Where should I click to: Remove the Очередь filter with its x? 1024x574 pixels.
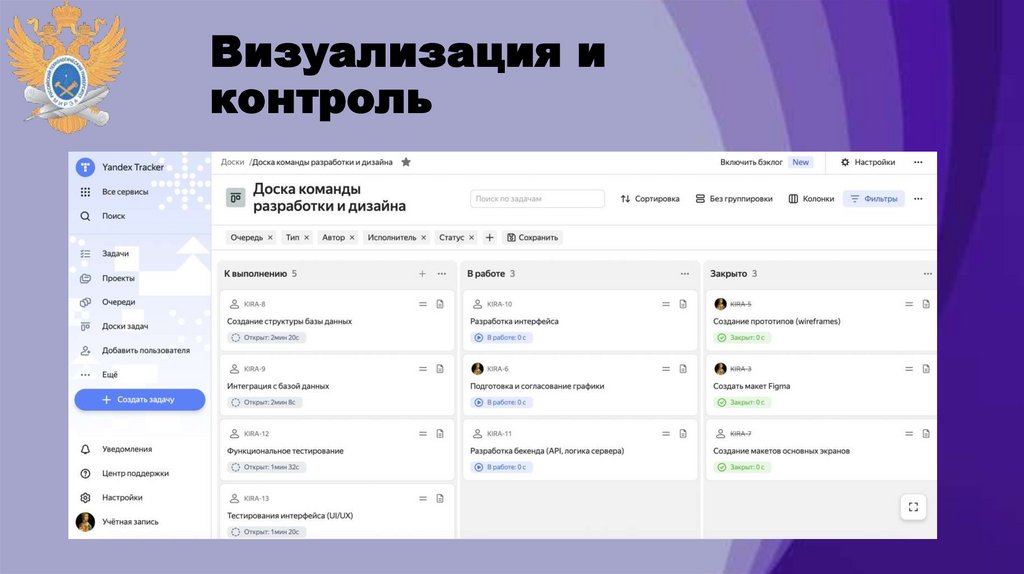[x=270, y=238]
